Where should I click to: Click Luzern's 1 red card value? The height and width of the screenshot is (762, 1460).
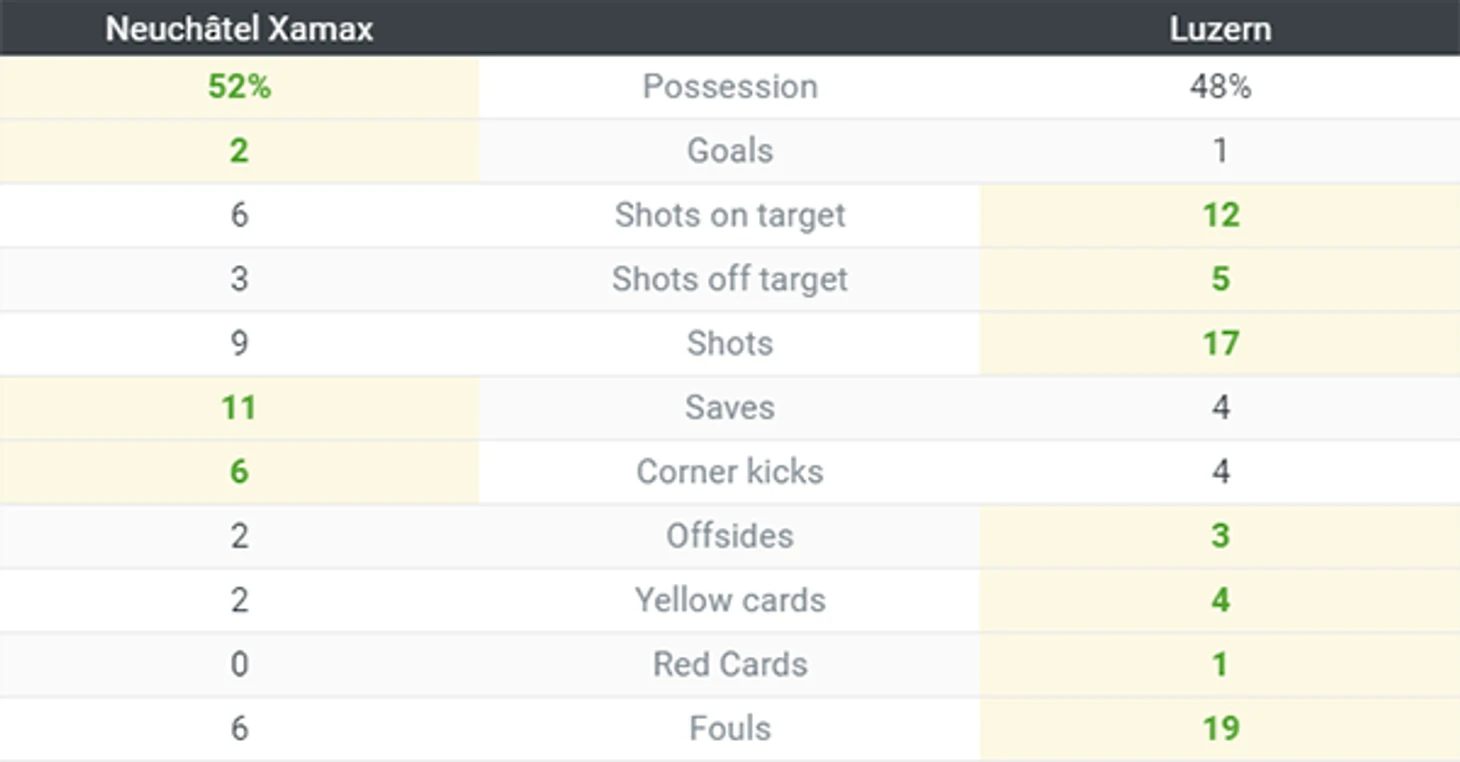1220,664
